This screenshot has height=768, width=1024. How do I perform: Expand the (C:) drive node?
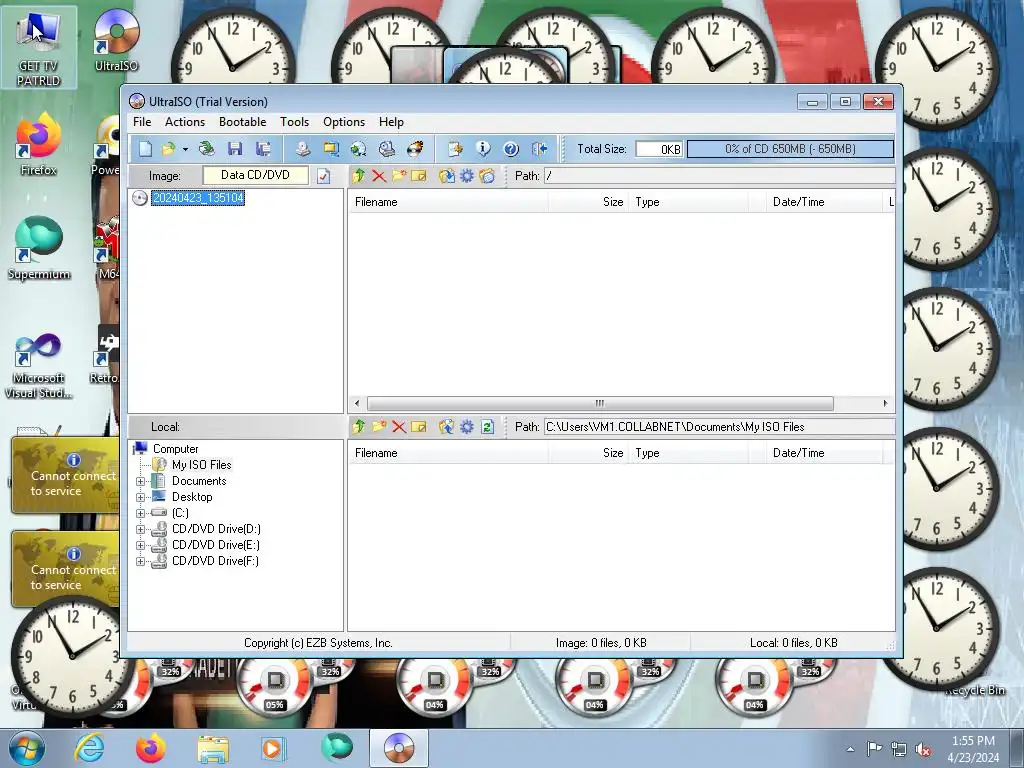[x=140, y=513]
